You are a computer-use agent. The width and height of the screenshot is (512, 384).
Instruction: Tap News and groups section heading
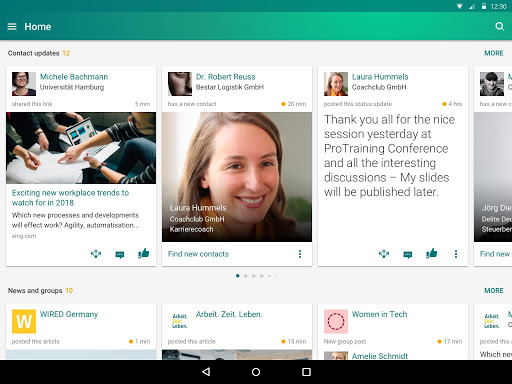pyautogui.click(x=35, y=291)
